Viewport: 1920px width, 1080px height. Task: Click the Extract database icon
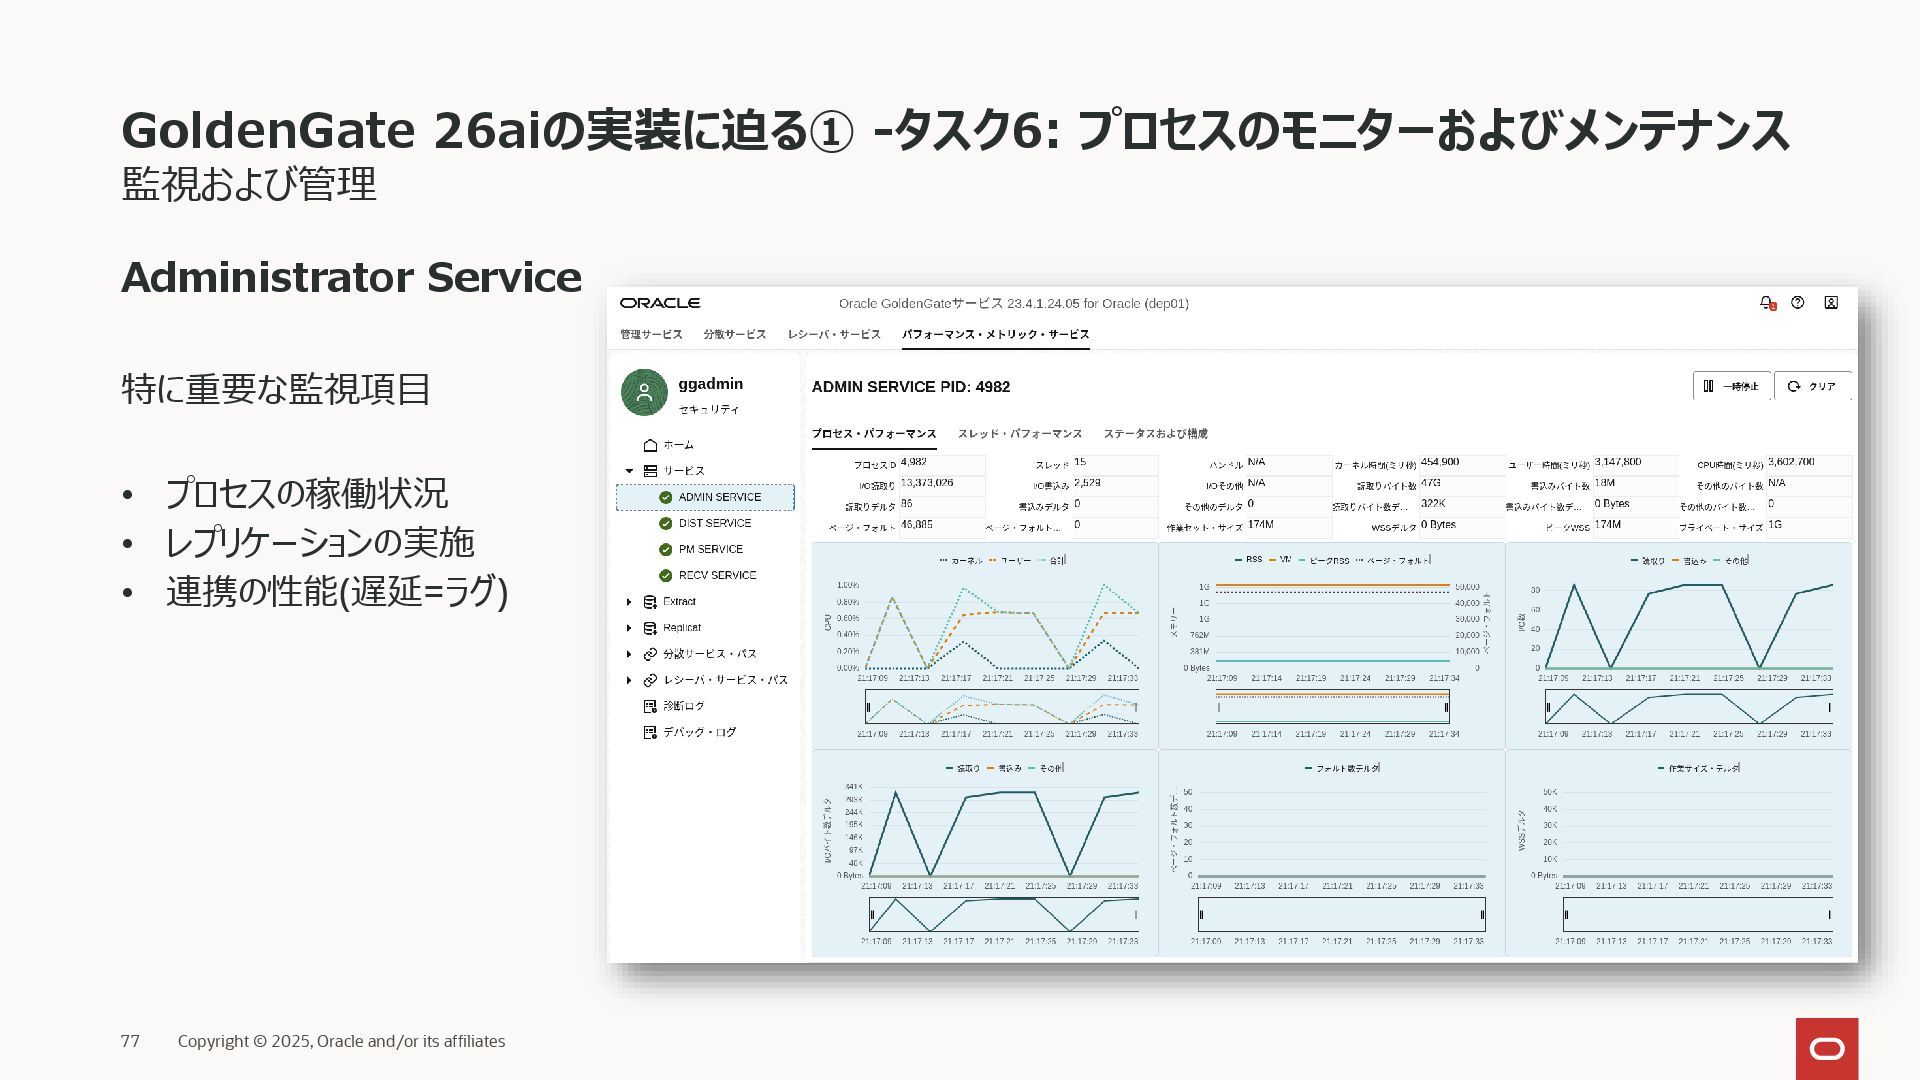650,602
